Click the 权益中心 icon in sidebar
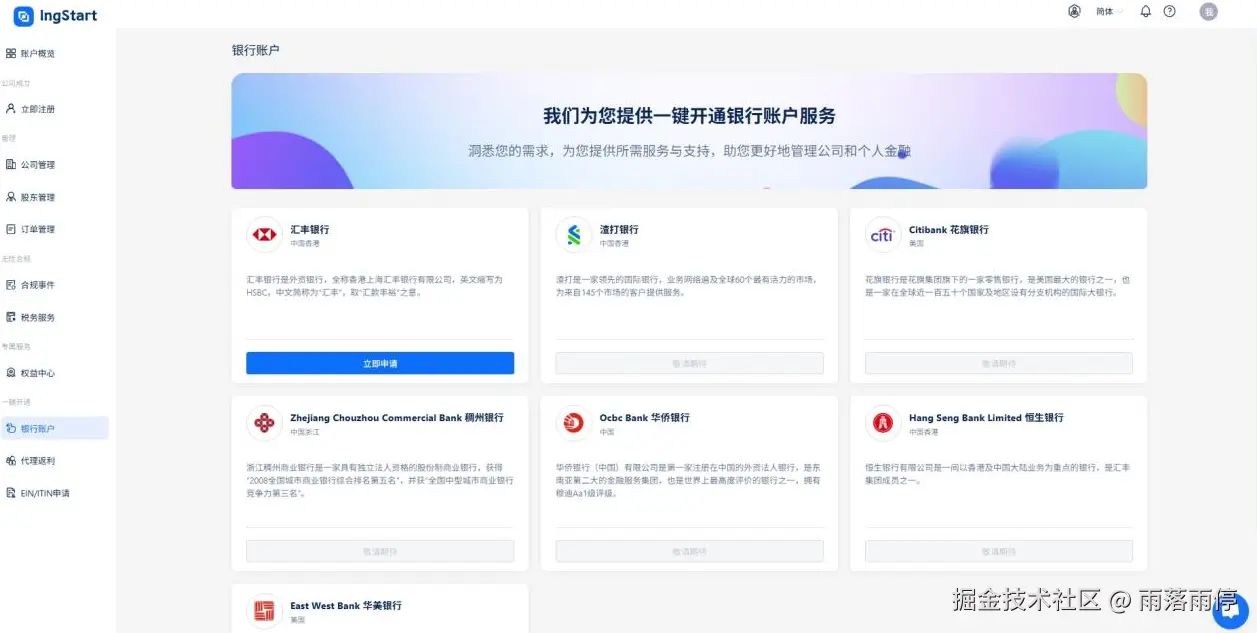The width and height of the screenshot is (1257, 633). pyautogui.click(x=11, y=373)
